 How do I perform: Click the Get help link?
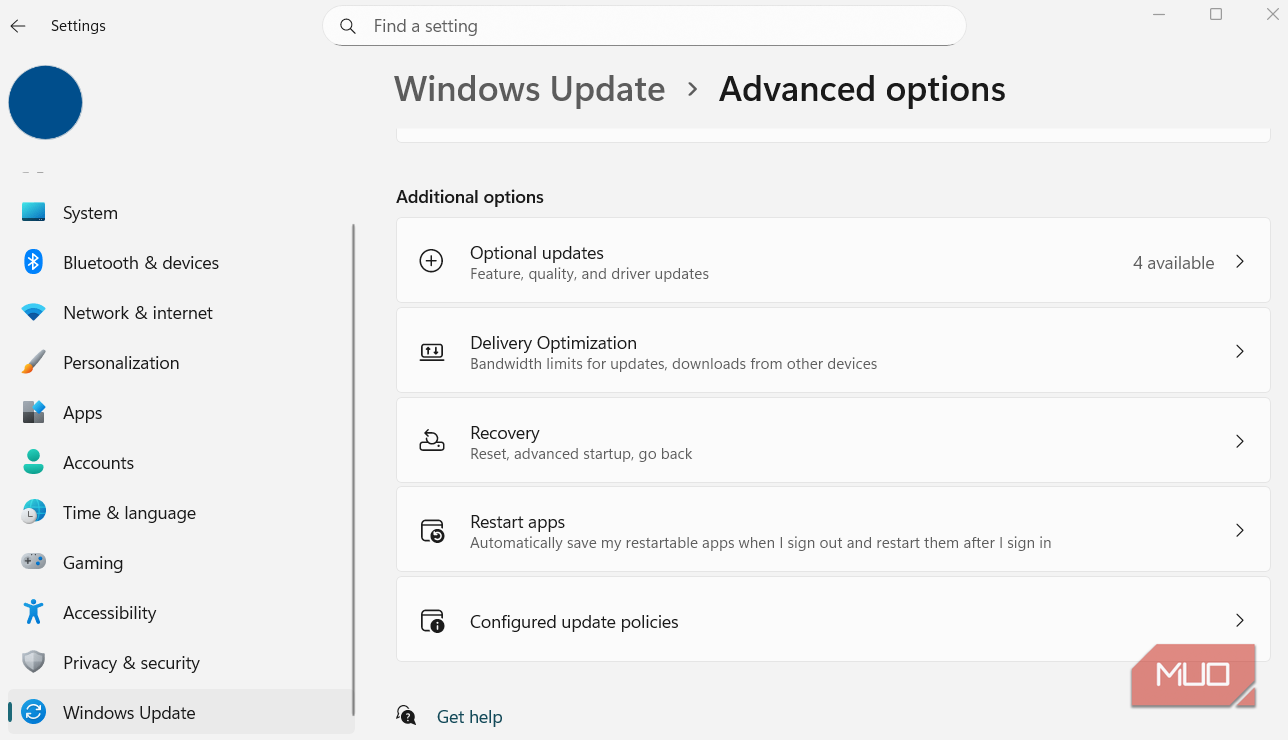click(x=469, y=717)
